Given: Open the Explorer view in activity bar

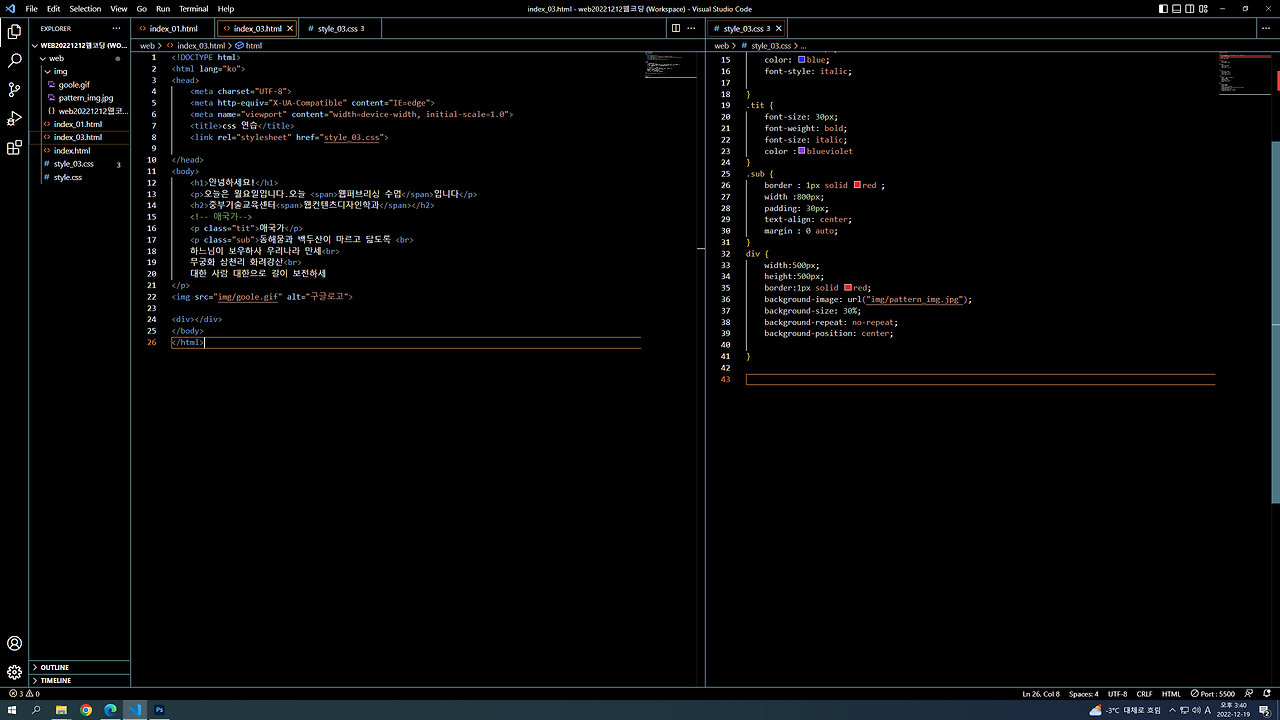Looking at the screenshot, I should click(14, 32).
